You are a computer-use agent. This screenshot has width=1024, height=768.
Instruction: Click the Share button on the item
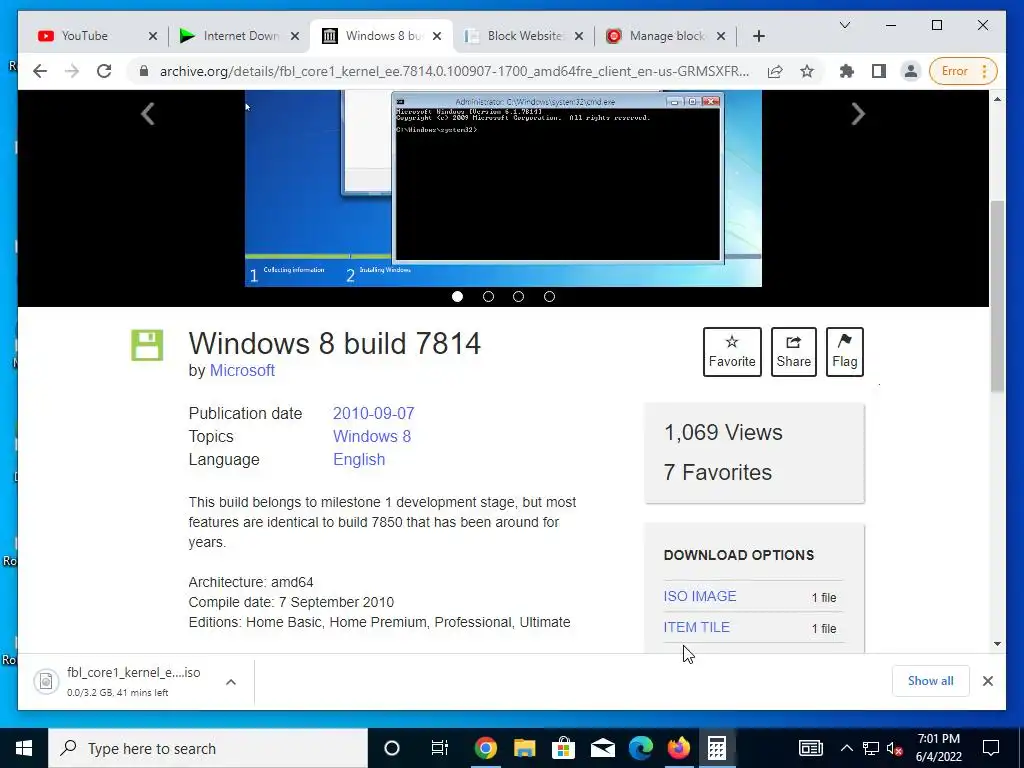[793, 352]
